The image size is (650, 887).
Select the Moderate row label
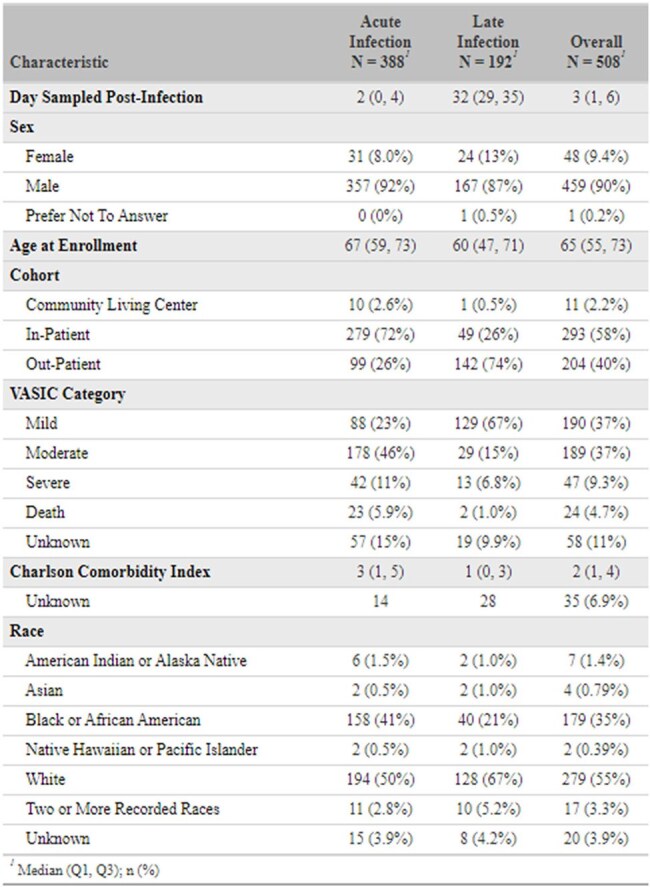tap(57, 453)
